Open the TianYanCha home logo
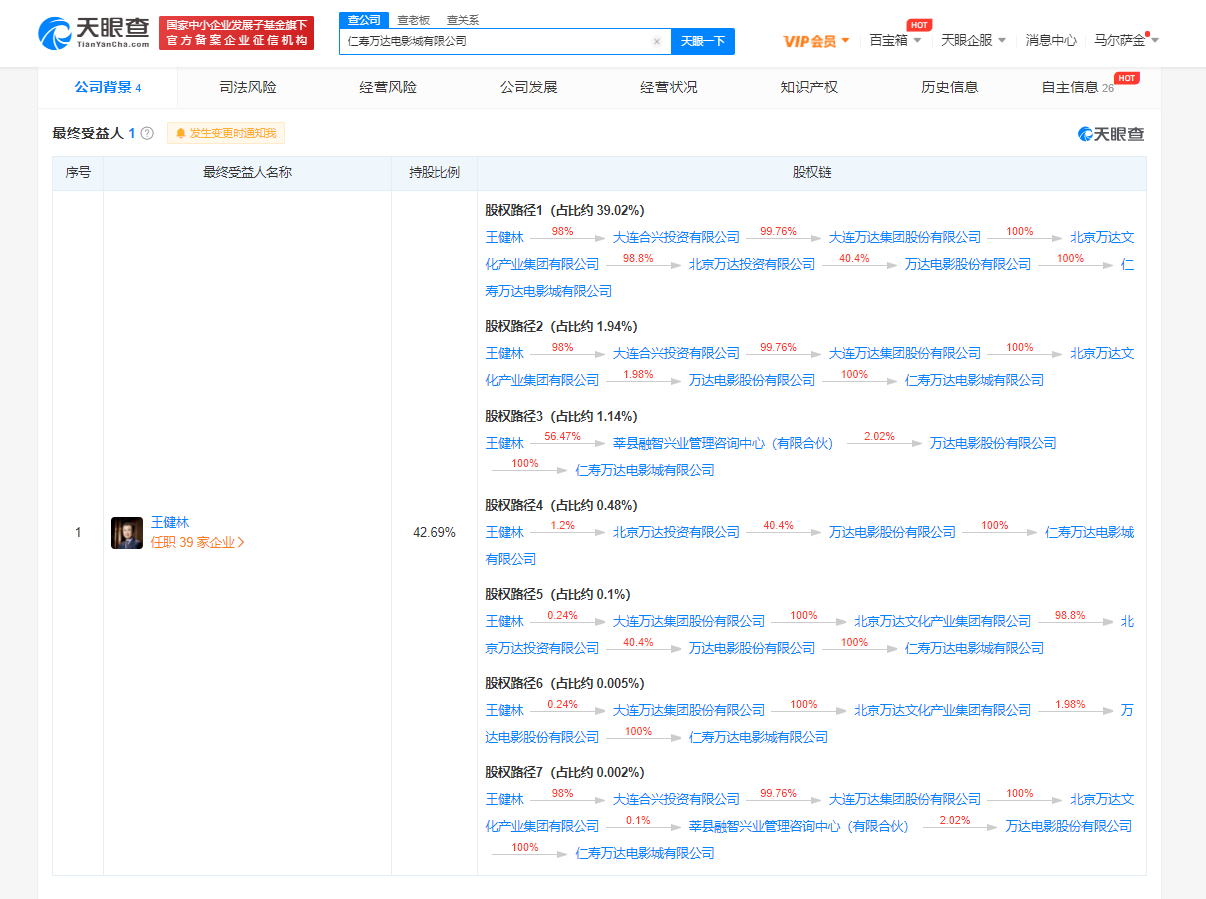Image resolution: width=1206 pixels, height=899 pixels. [x=93, y=33]
